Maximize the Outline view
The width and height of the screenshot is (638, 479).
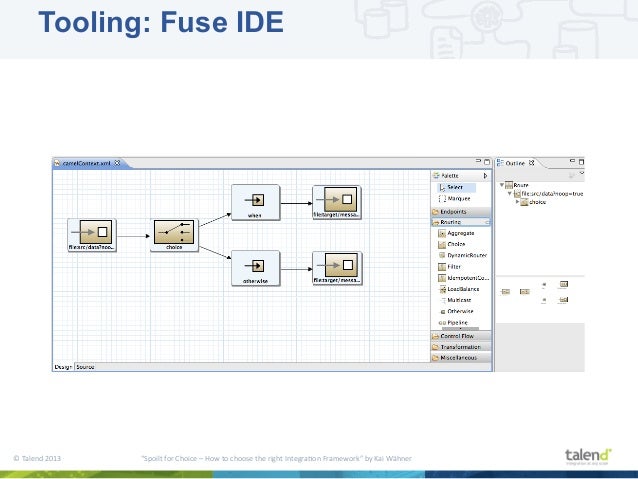pyautogui.click(x=581, y=162)
